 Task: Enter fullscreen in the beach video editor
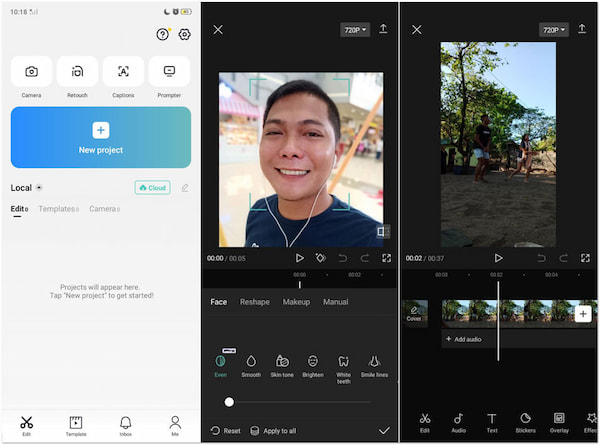click(x=585, y=258)
